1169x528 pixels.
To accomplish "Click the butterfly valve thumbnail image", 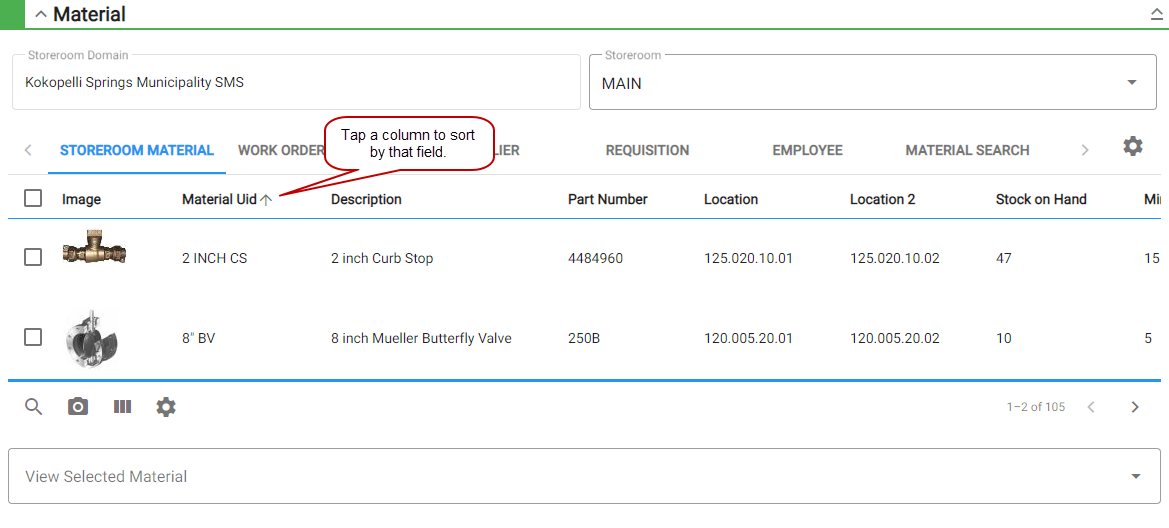I will point(91,338).
